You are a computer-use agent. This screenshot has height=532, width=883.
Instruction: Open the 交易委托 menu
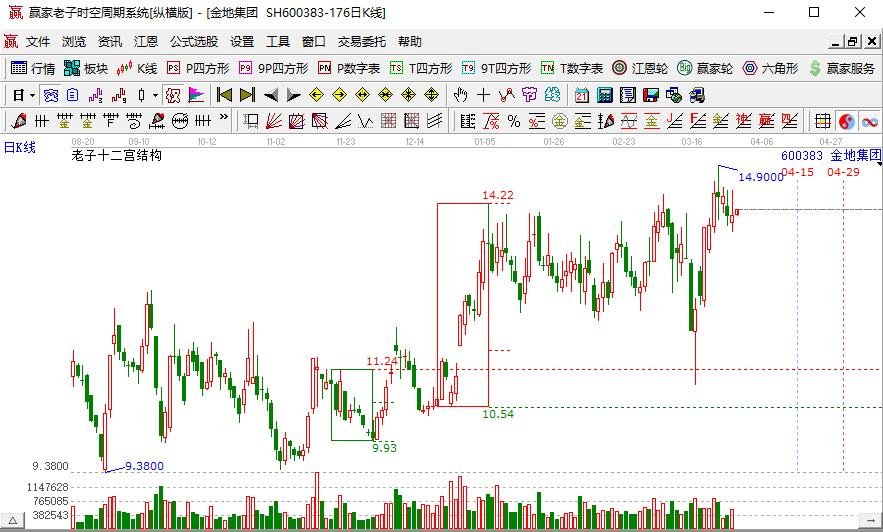[362, 42]
